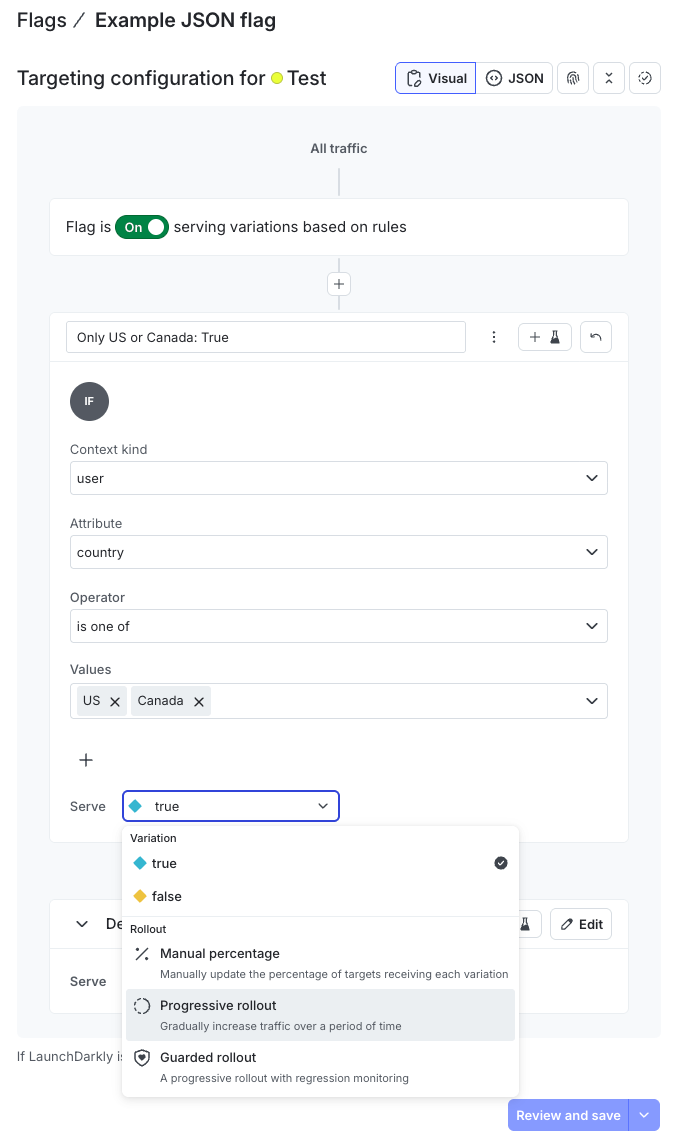Select the false variation with yellow diamond
This screenshot has height=1148, width=673.
tap(166, 896)
